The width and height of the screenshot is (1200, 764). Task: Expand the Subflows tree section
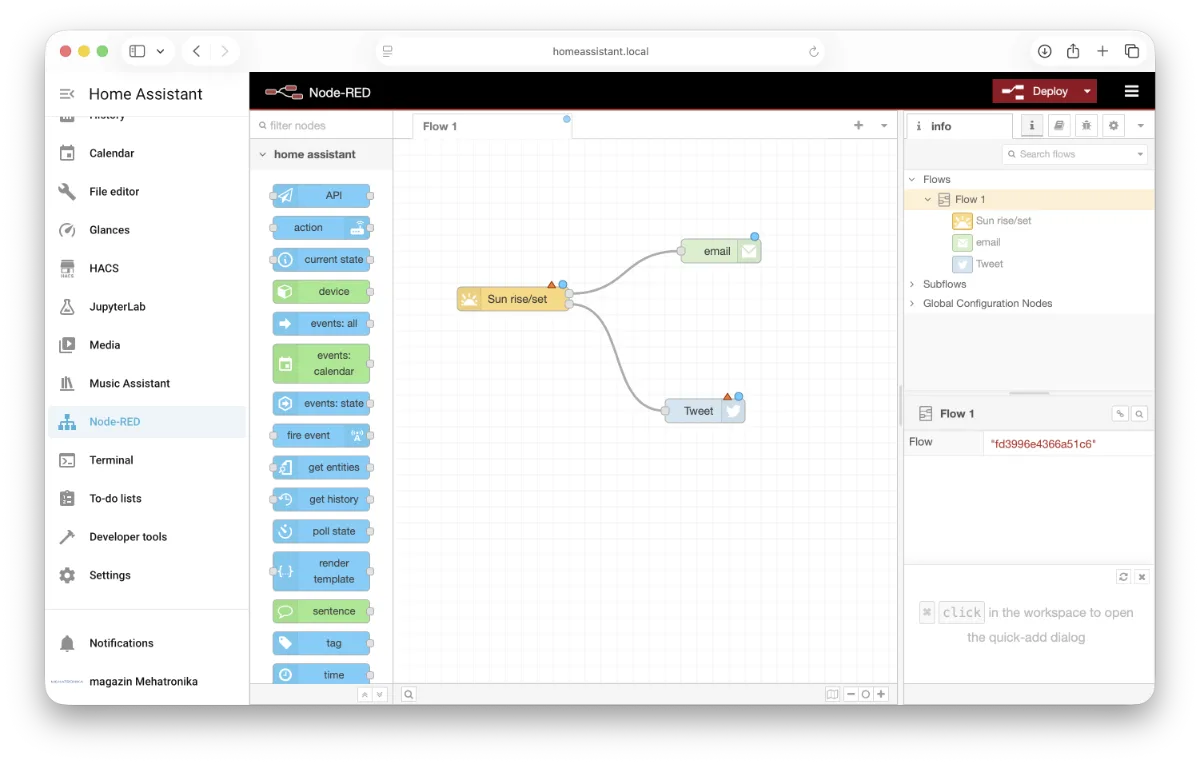pyautogui.click(x=912, y=284)
